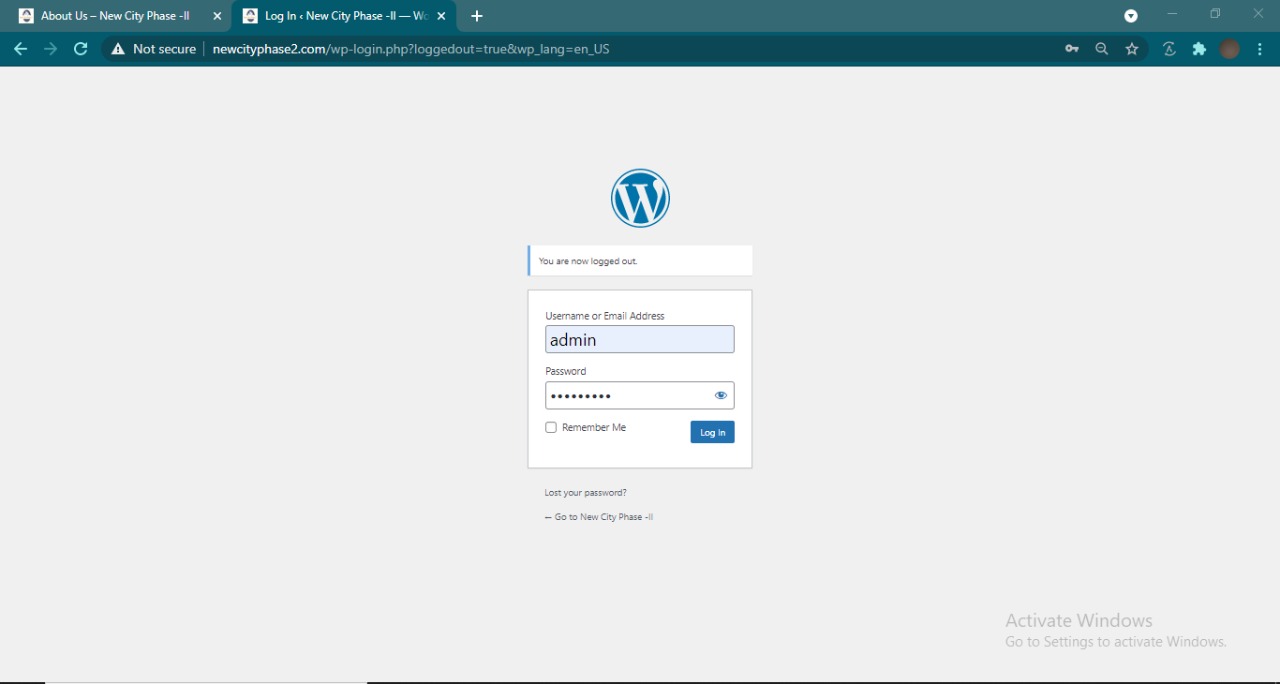
Task: Click the Username or Email Address label
Action: point(605,316)
